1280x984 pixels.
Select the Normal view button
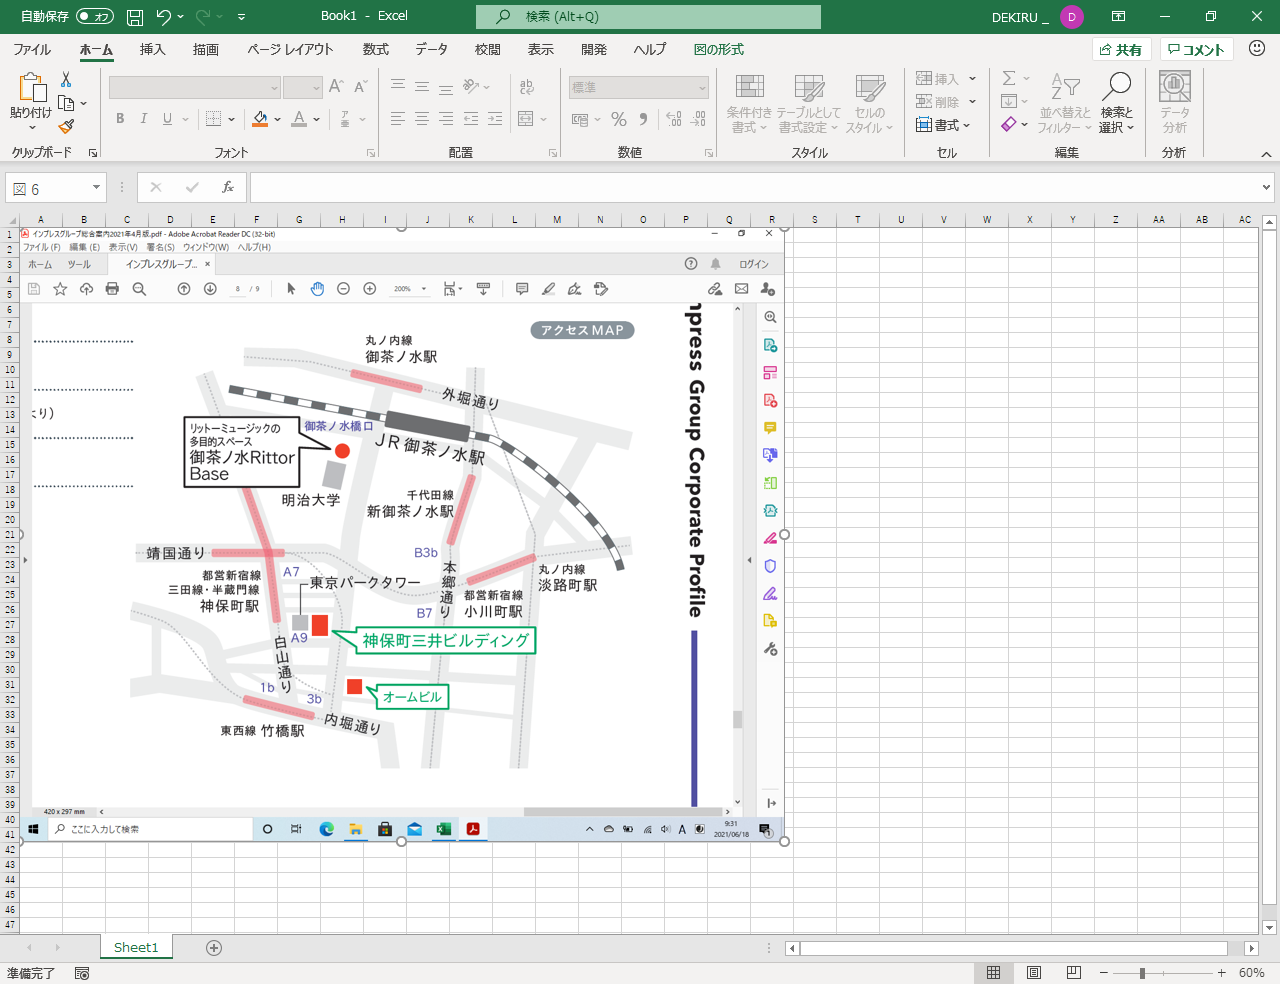(x=993, y=972)
